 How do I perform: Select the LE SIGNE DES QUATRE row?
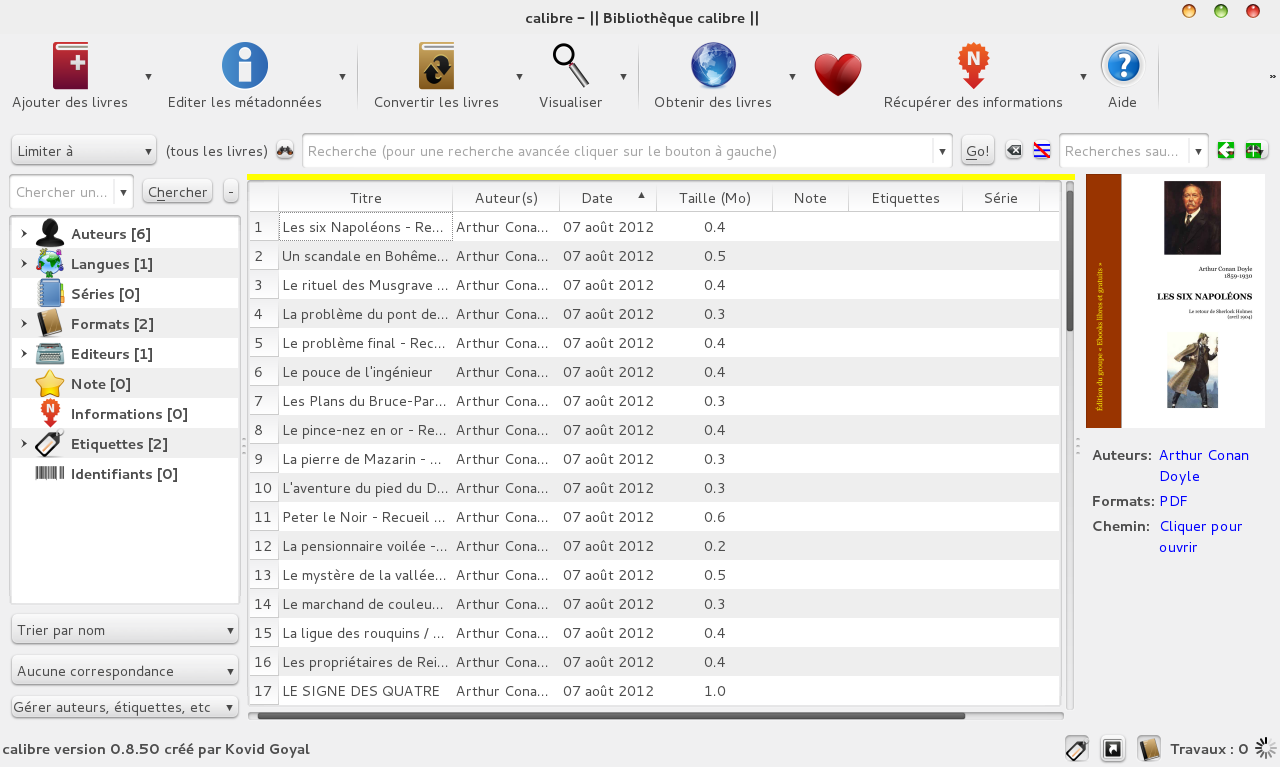point(654,691)
